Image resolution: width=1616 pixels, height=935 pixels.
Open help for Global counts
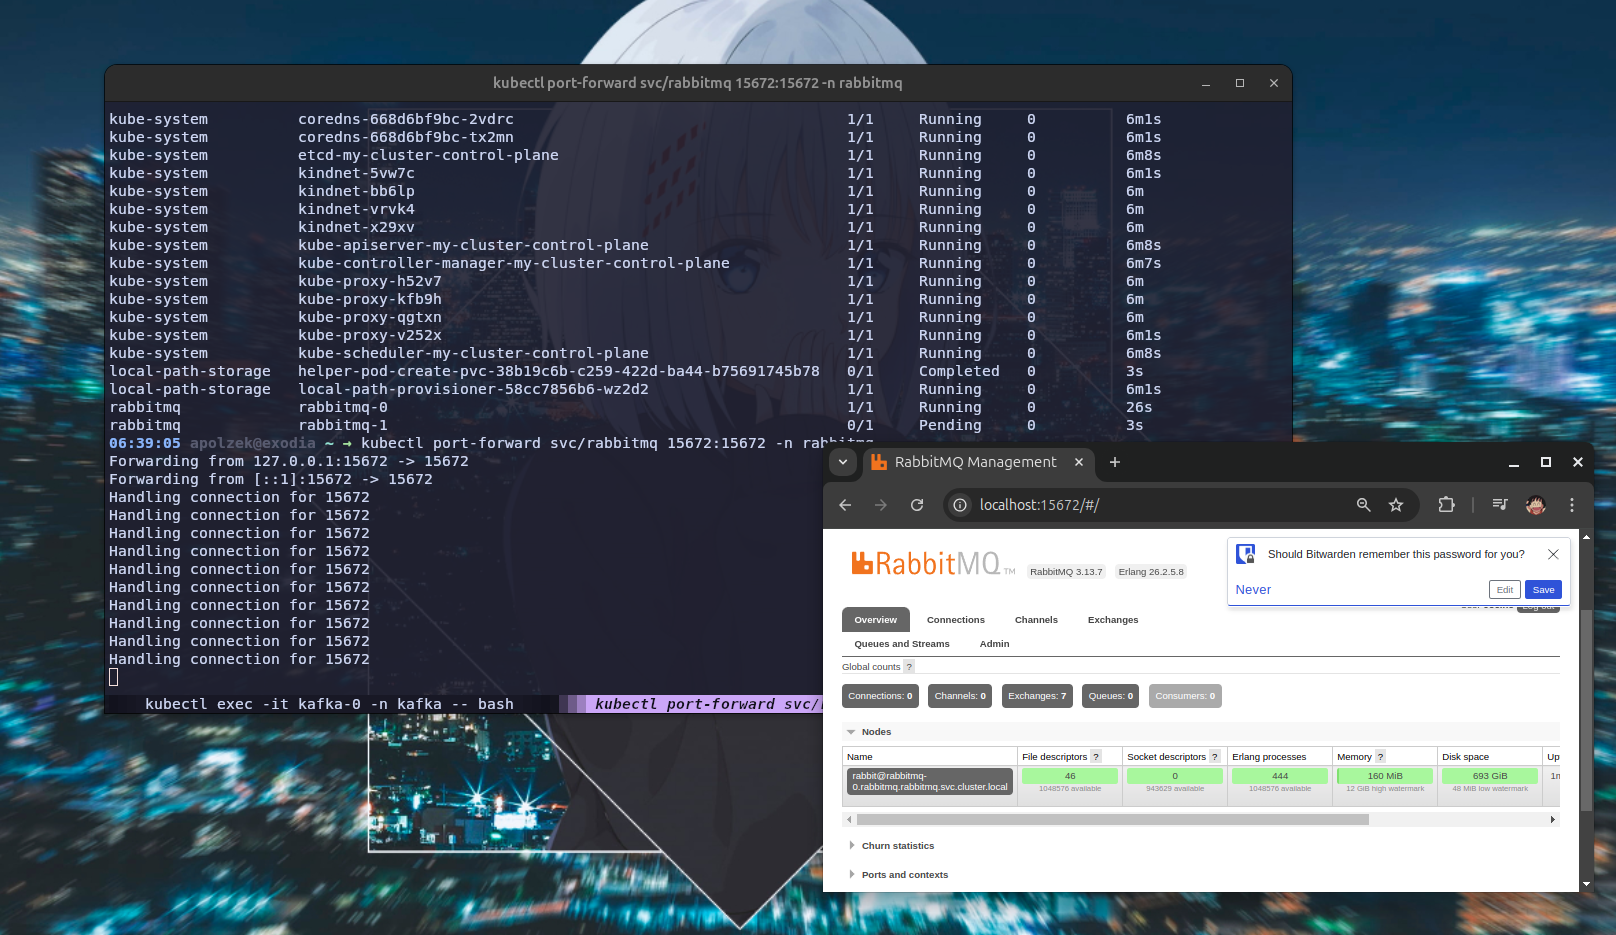pos(909,667)
